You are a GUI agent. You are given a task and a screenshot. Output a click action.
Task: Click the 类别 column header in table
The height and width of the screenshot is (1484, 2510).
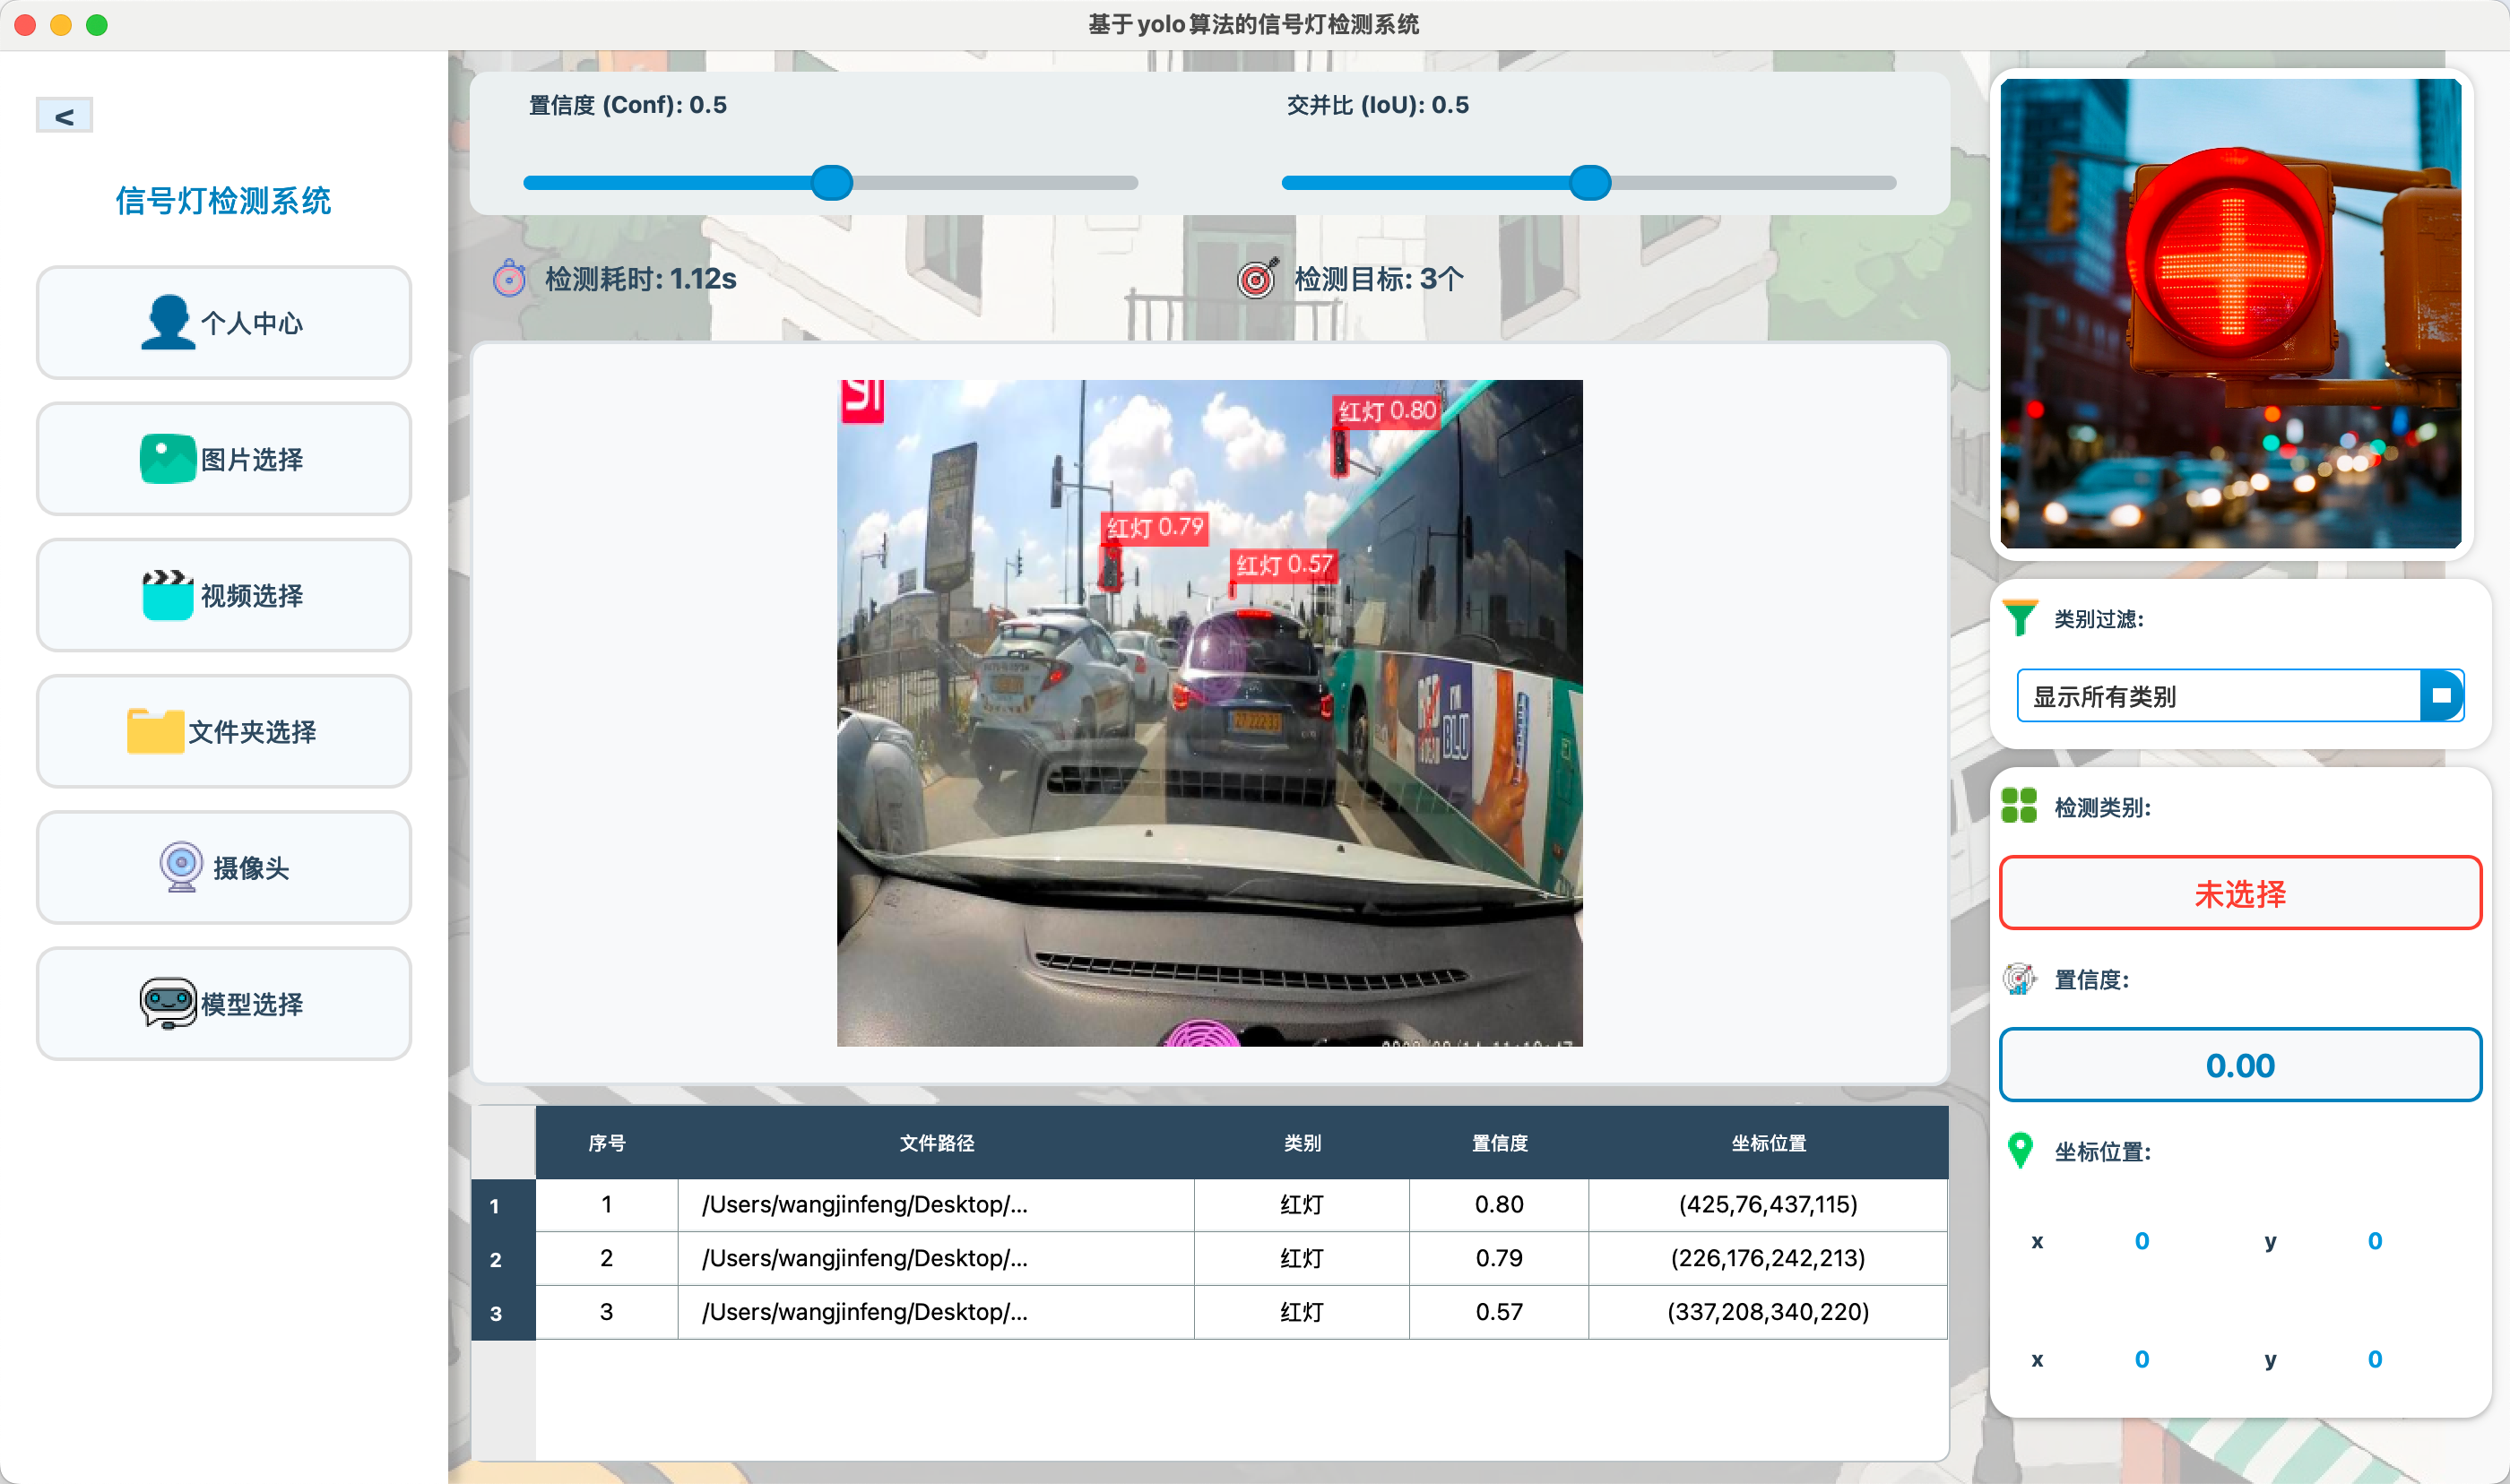[1301, 1143]
